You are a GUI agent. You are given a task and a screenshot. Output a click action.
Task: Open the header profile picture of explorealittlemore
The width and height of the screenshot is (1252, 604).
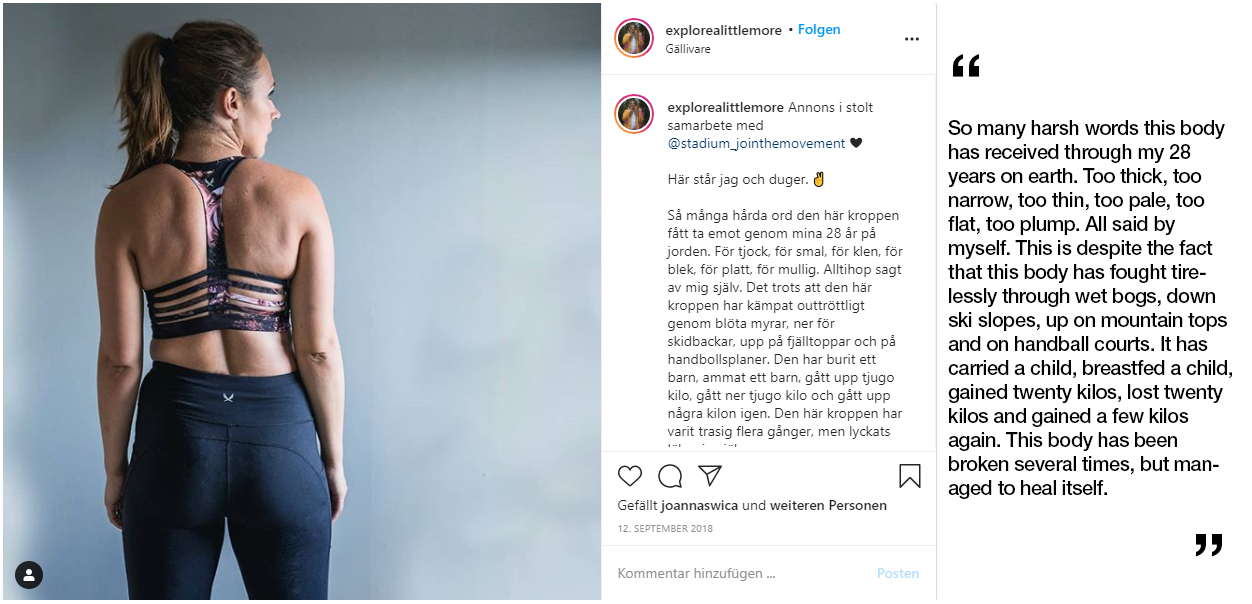[634, 38]
